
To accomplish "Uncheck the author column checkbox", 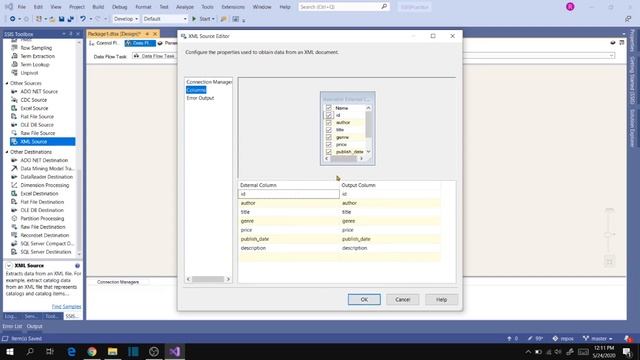I will [x=329, y=122].
